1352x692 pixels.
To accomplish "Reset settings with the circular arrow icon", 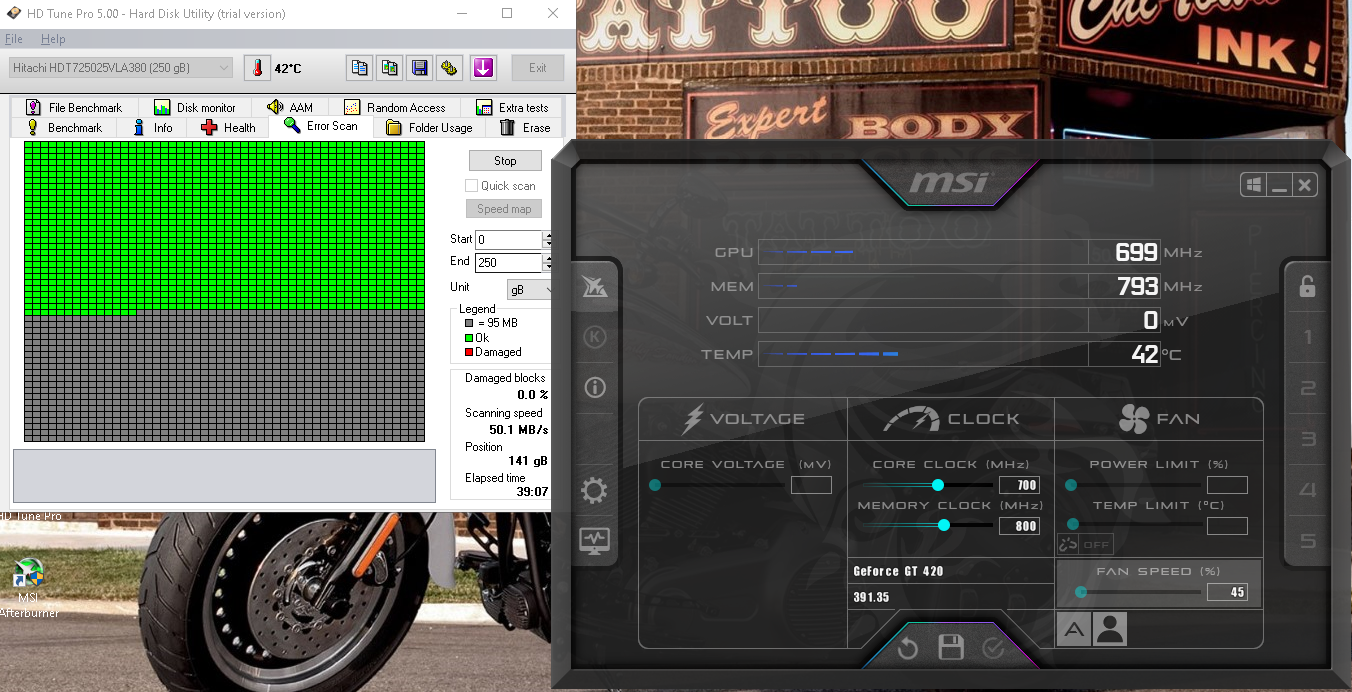I will pyautogui.click(x=908, y=649).
